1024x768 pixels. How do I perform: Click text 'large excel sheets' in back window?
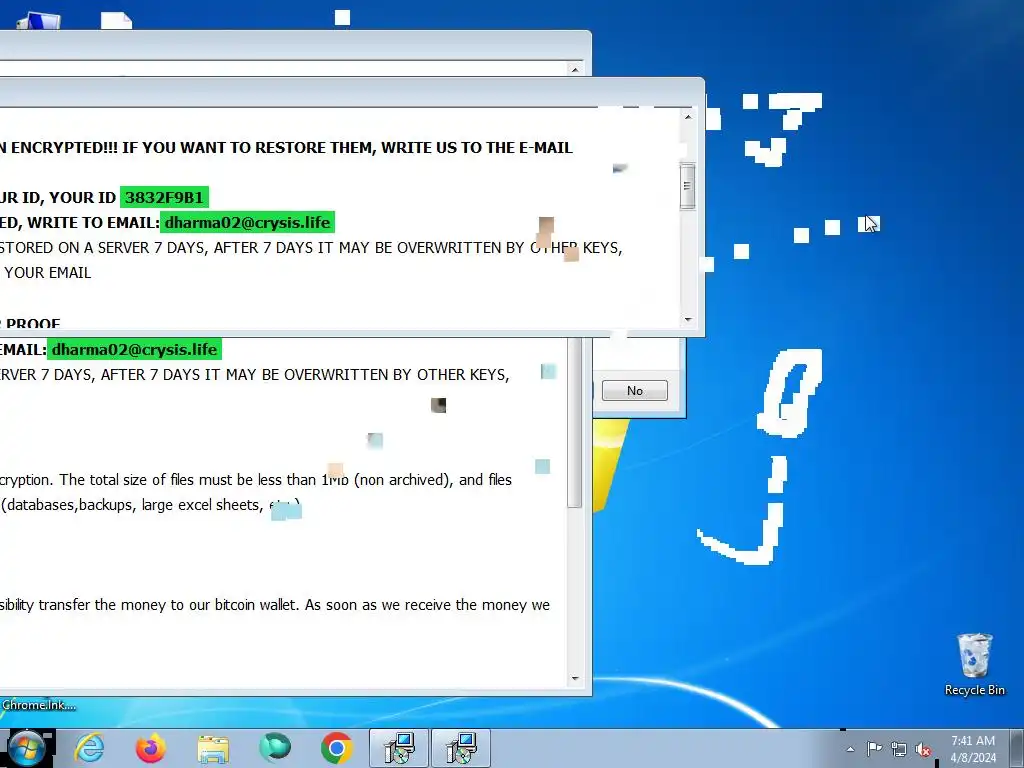pyautogui.click(x=202, y=505)
